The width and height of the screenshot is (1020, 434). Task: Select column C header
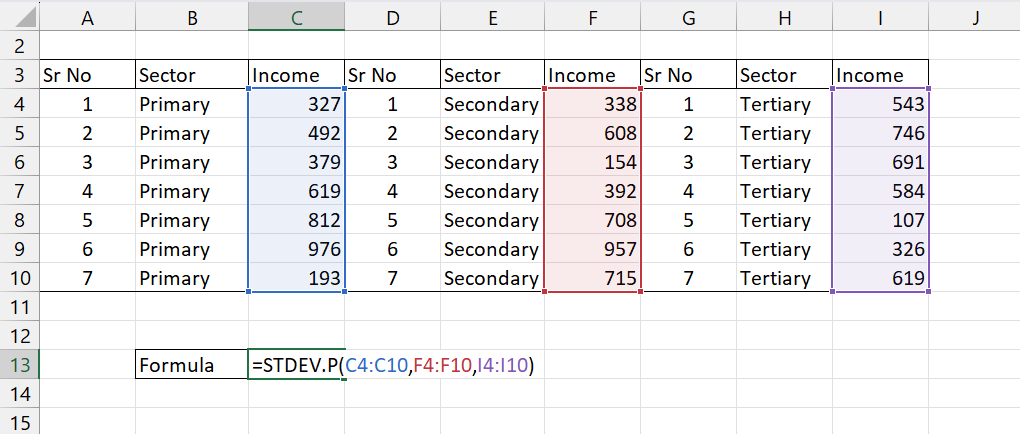coord(296,15)
